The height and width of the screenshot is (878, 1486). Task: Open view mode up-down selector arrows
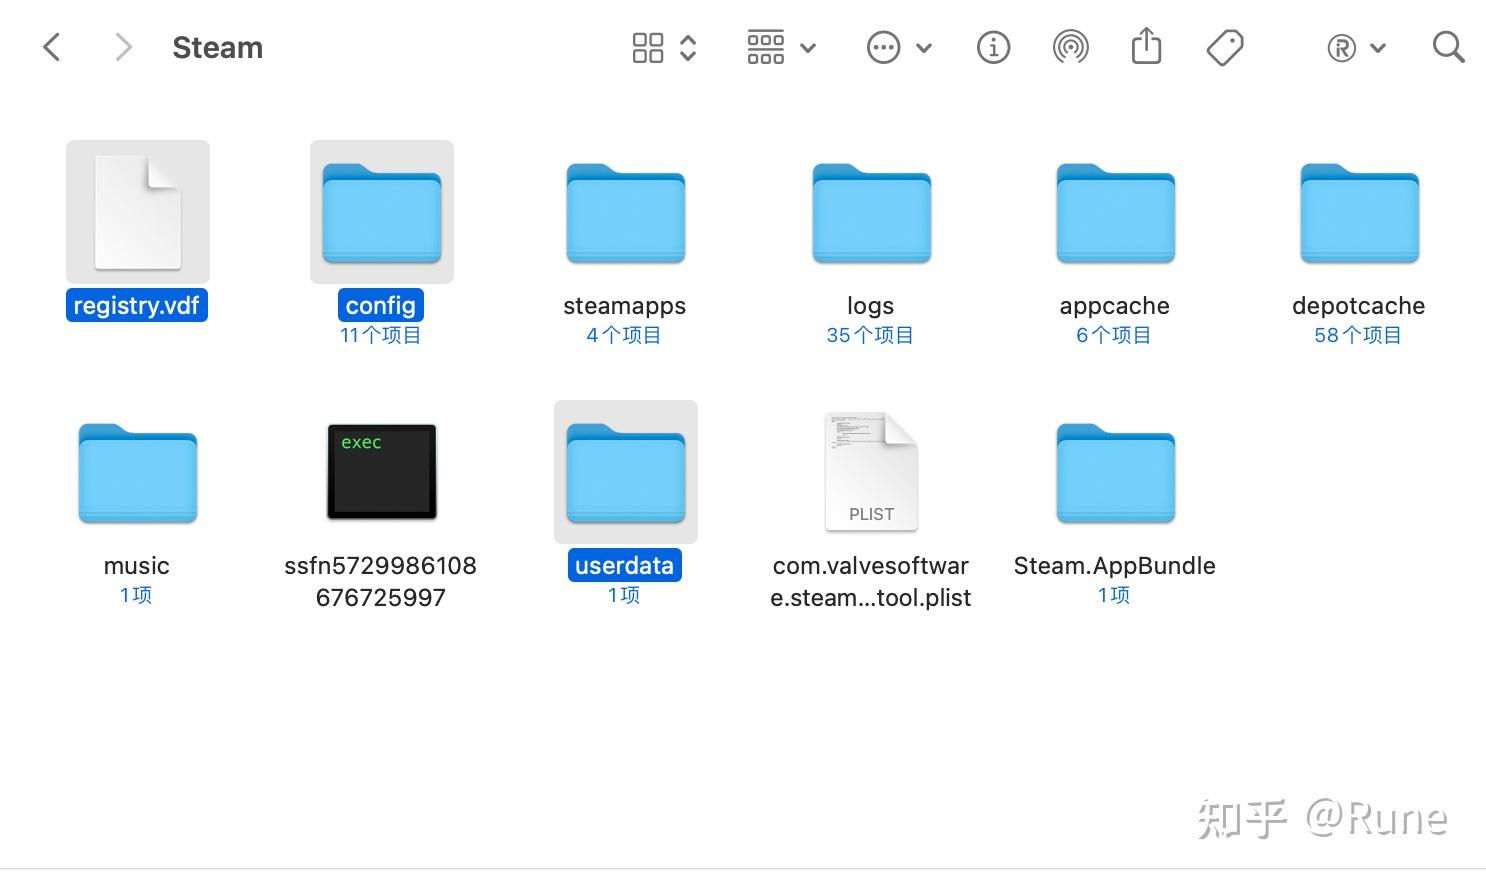(x=688, y=47)
